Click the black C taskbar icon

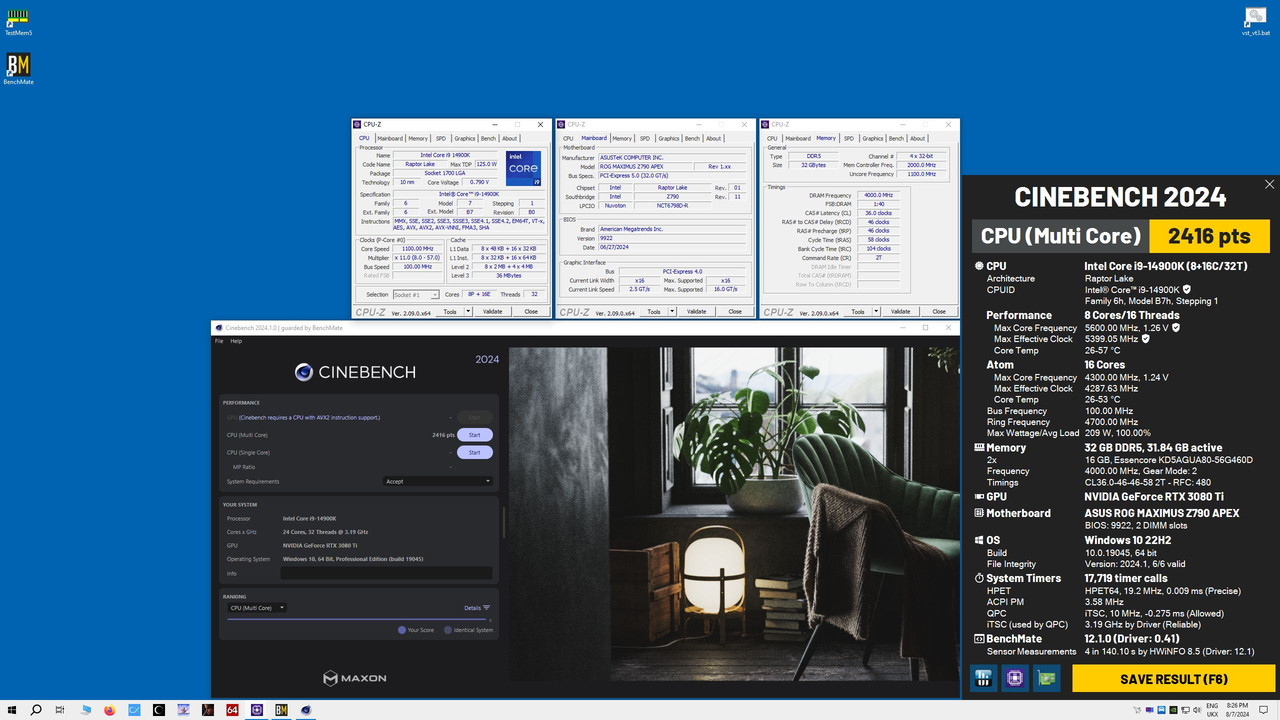click(x=159, y=710)
